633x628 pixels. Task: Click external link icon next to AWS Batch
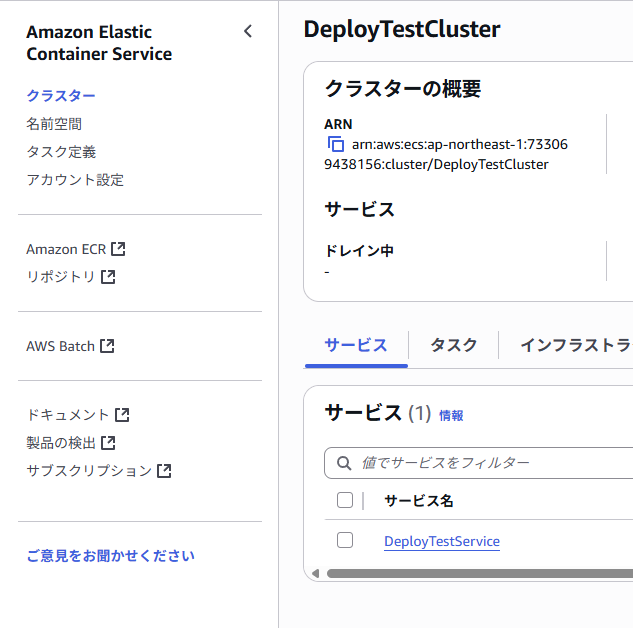pos(107,346)
